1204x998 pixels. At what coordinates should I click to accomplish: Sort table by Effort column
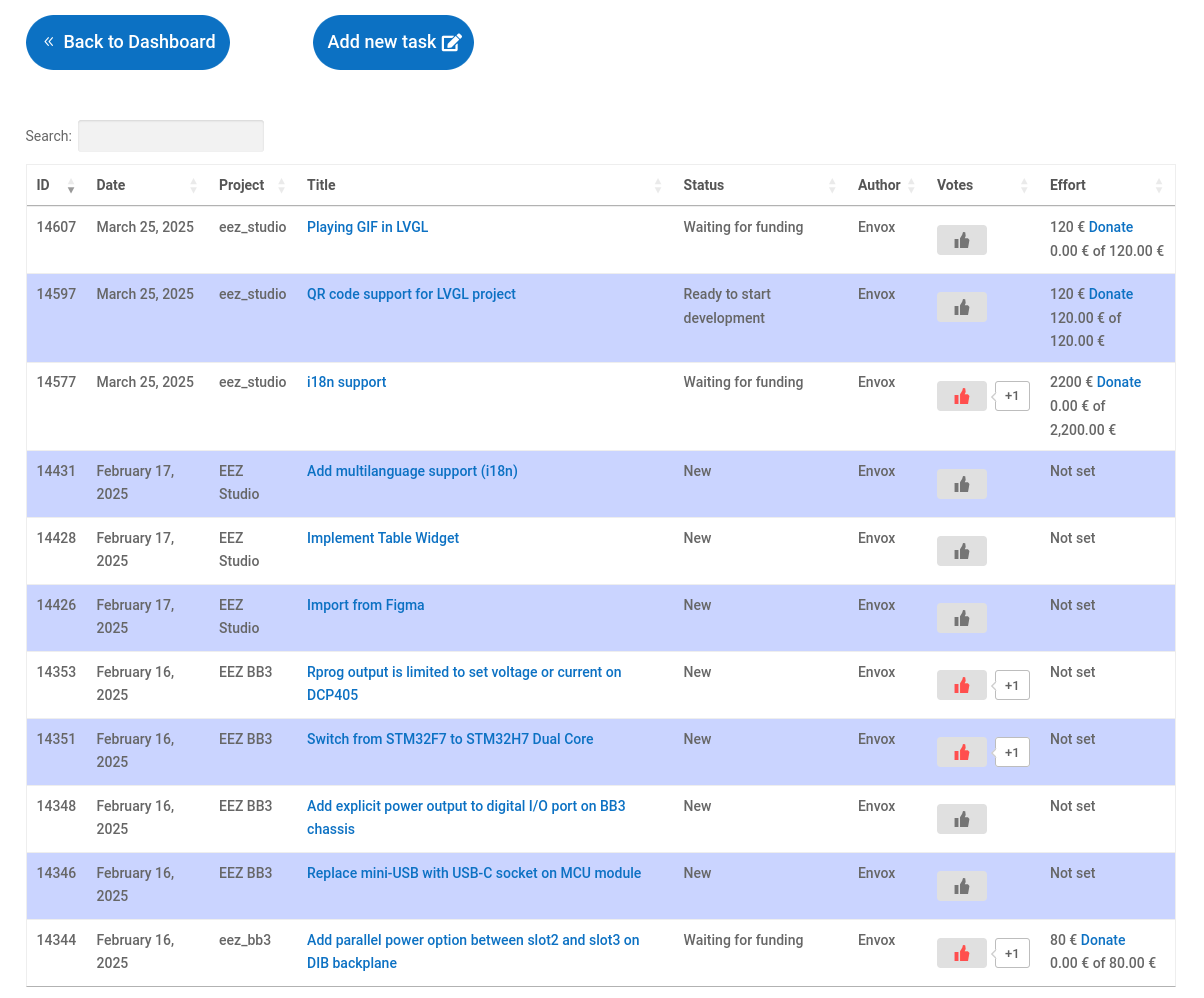1107,185
